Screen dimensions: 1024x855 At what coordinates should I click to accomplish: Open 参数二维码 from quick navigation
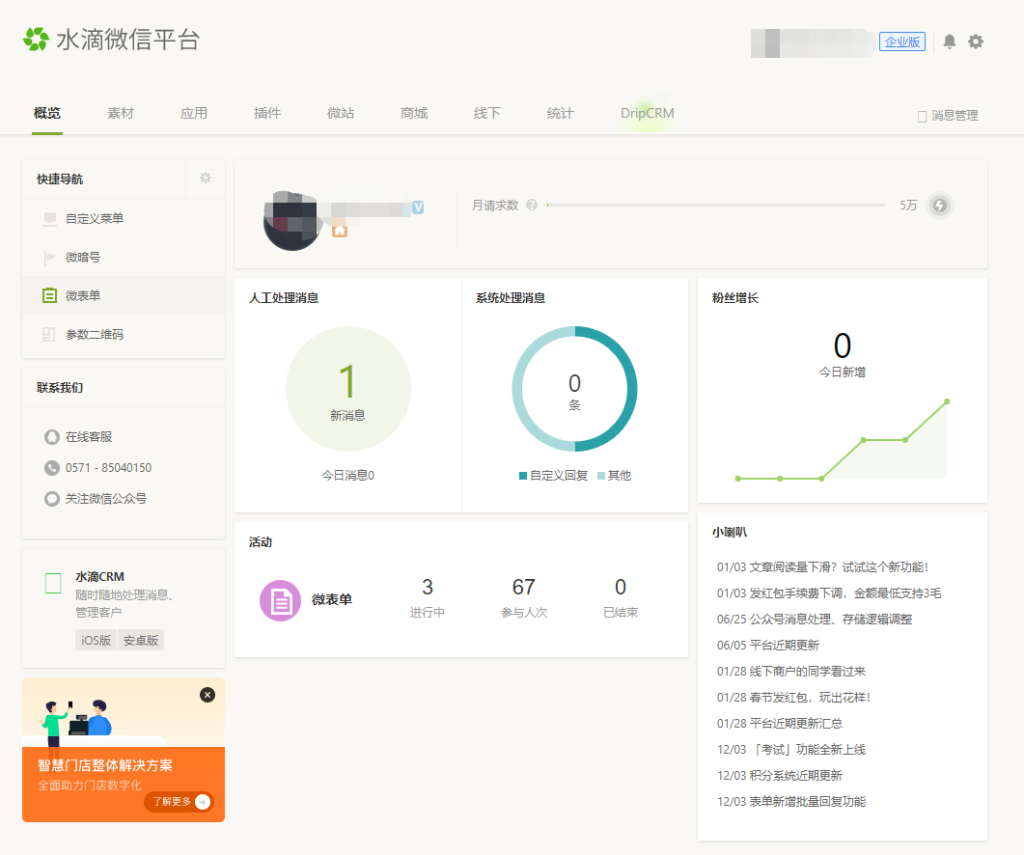(x=94, y=334)
